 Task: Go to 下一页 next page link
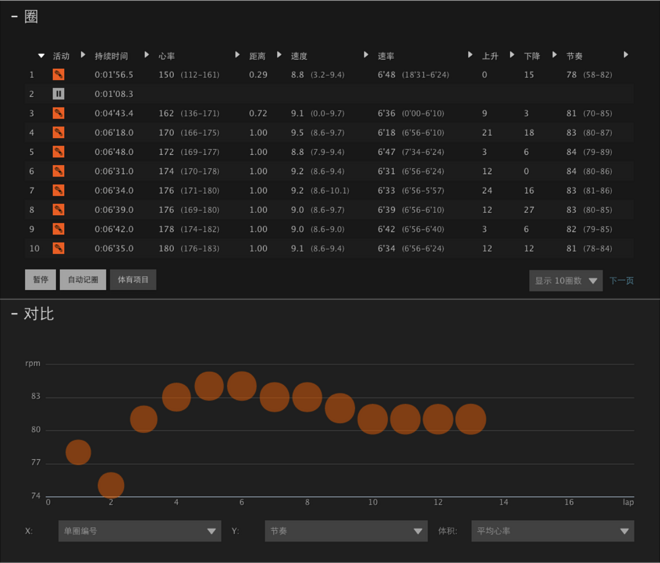pos(621,281)
